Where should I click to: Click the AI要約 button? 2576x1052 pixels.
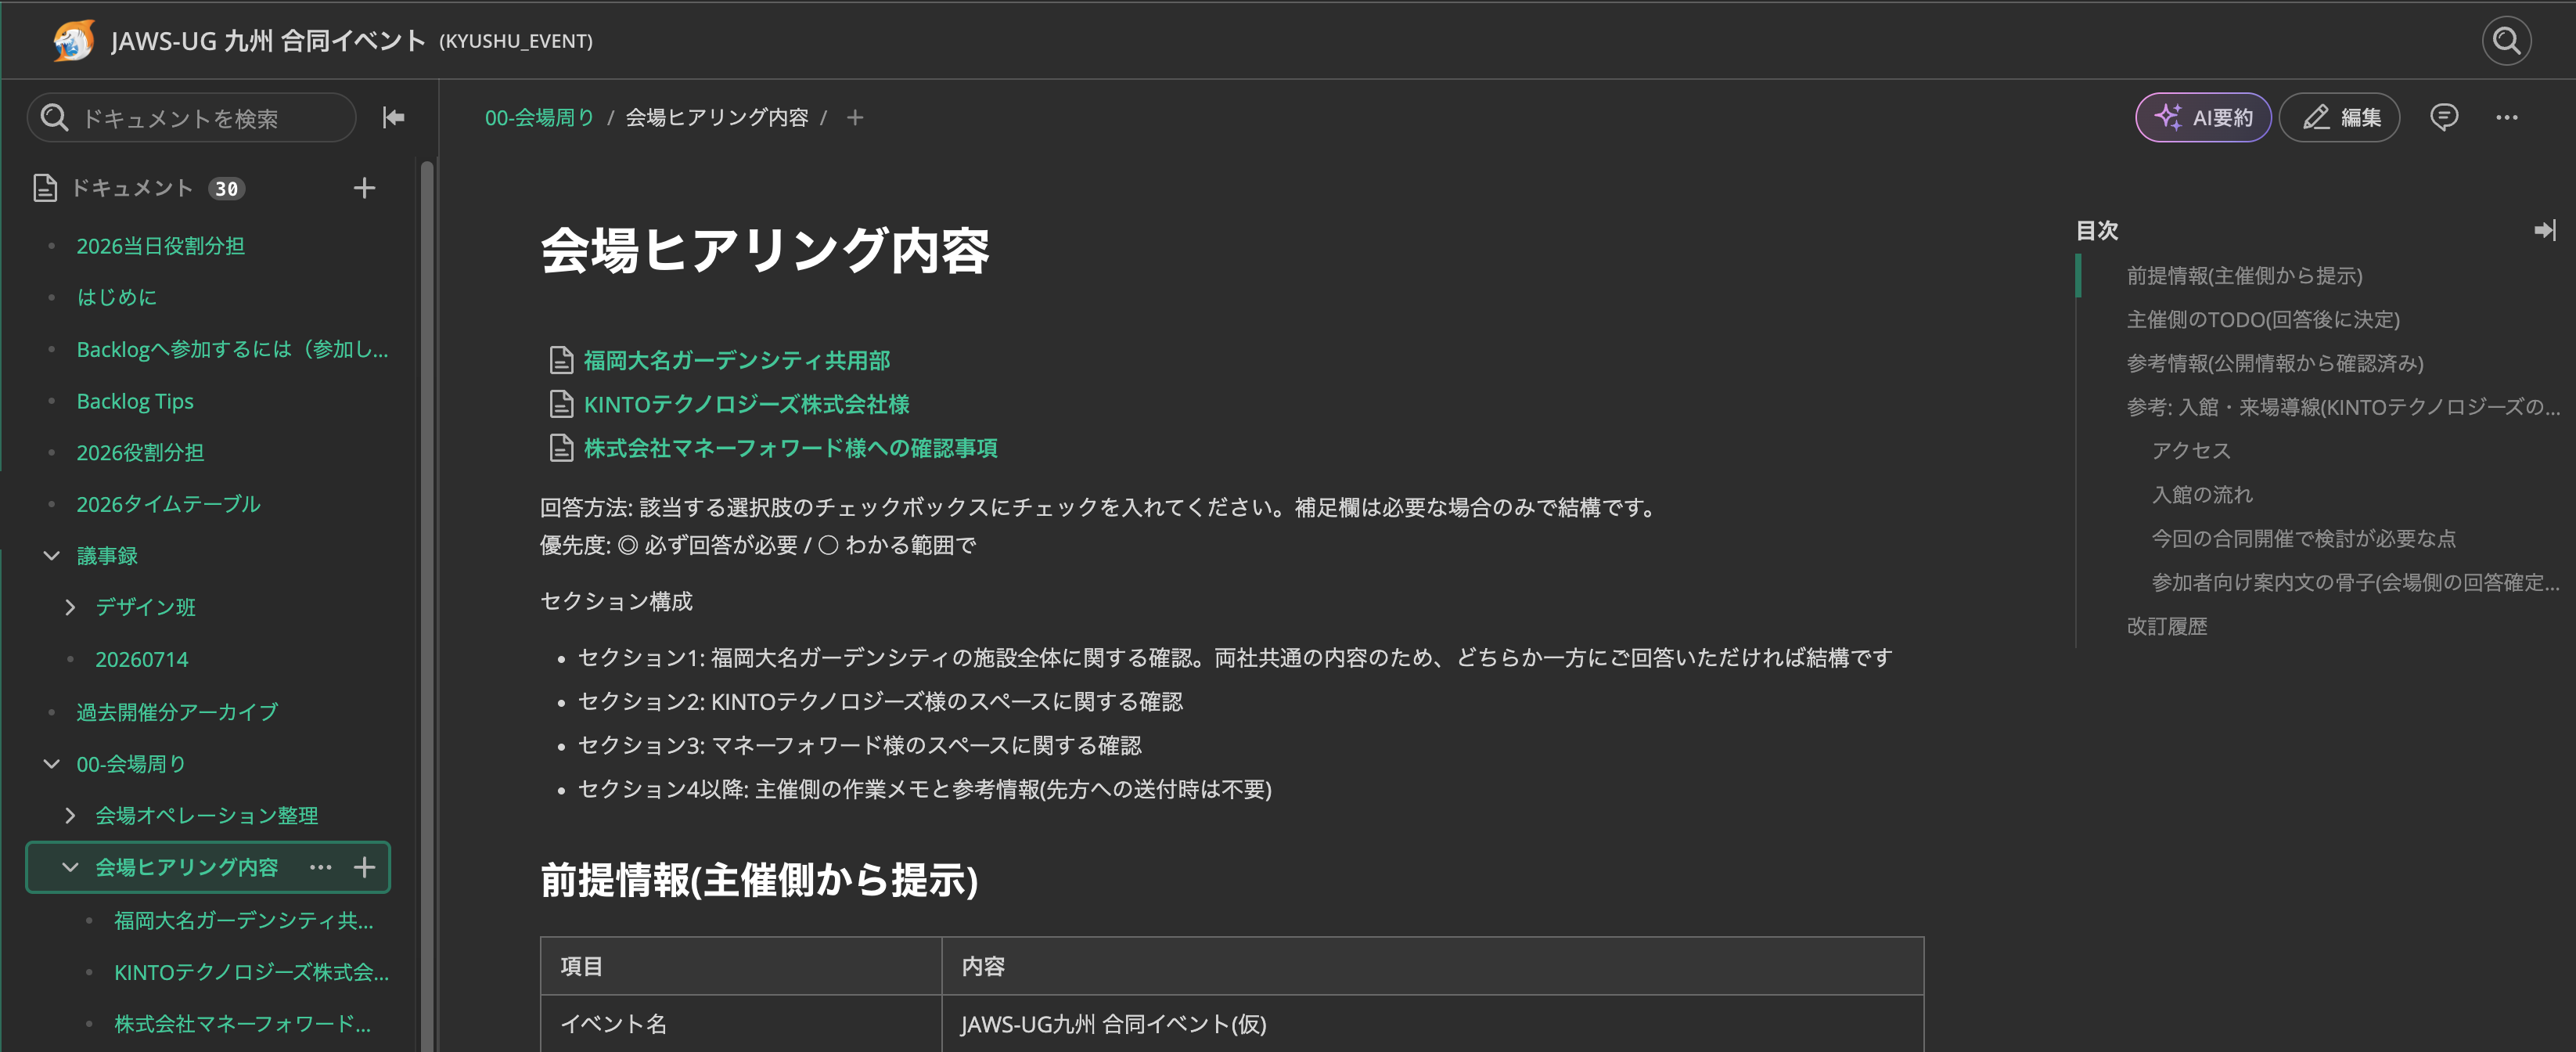(x=2203, y=118)
